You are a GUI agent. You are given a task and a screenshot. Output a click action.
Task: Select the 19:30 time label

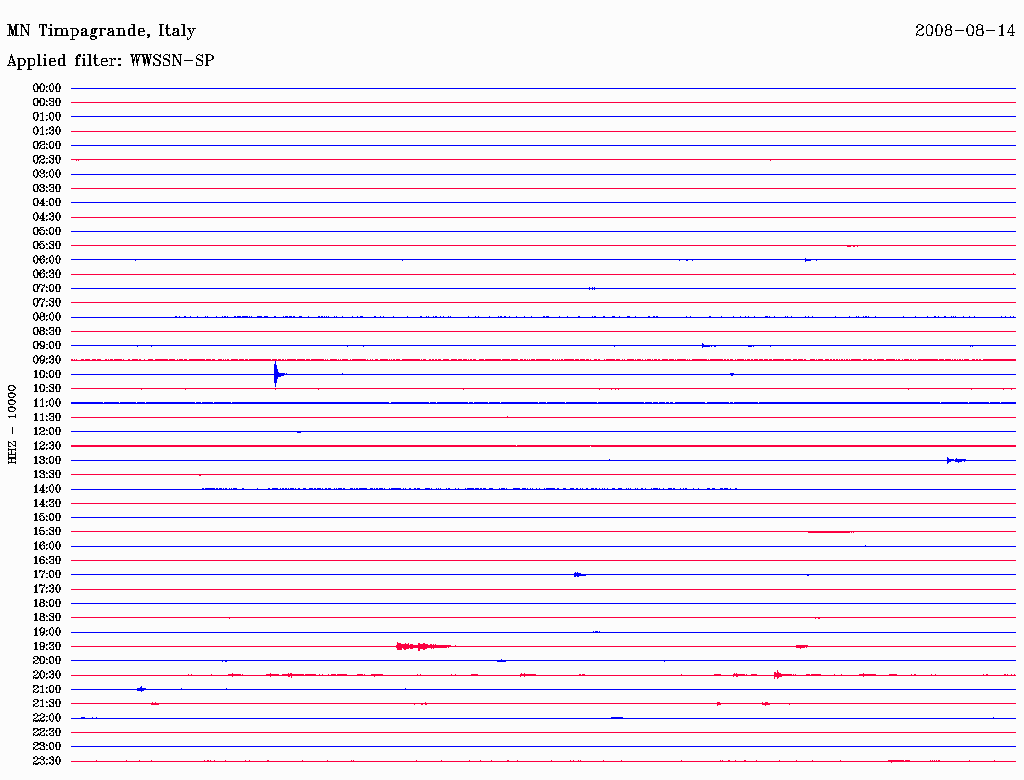coord(47,647)
